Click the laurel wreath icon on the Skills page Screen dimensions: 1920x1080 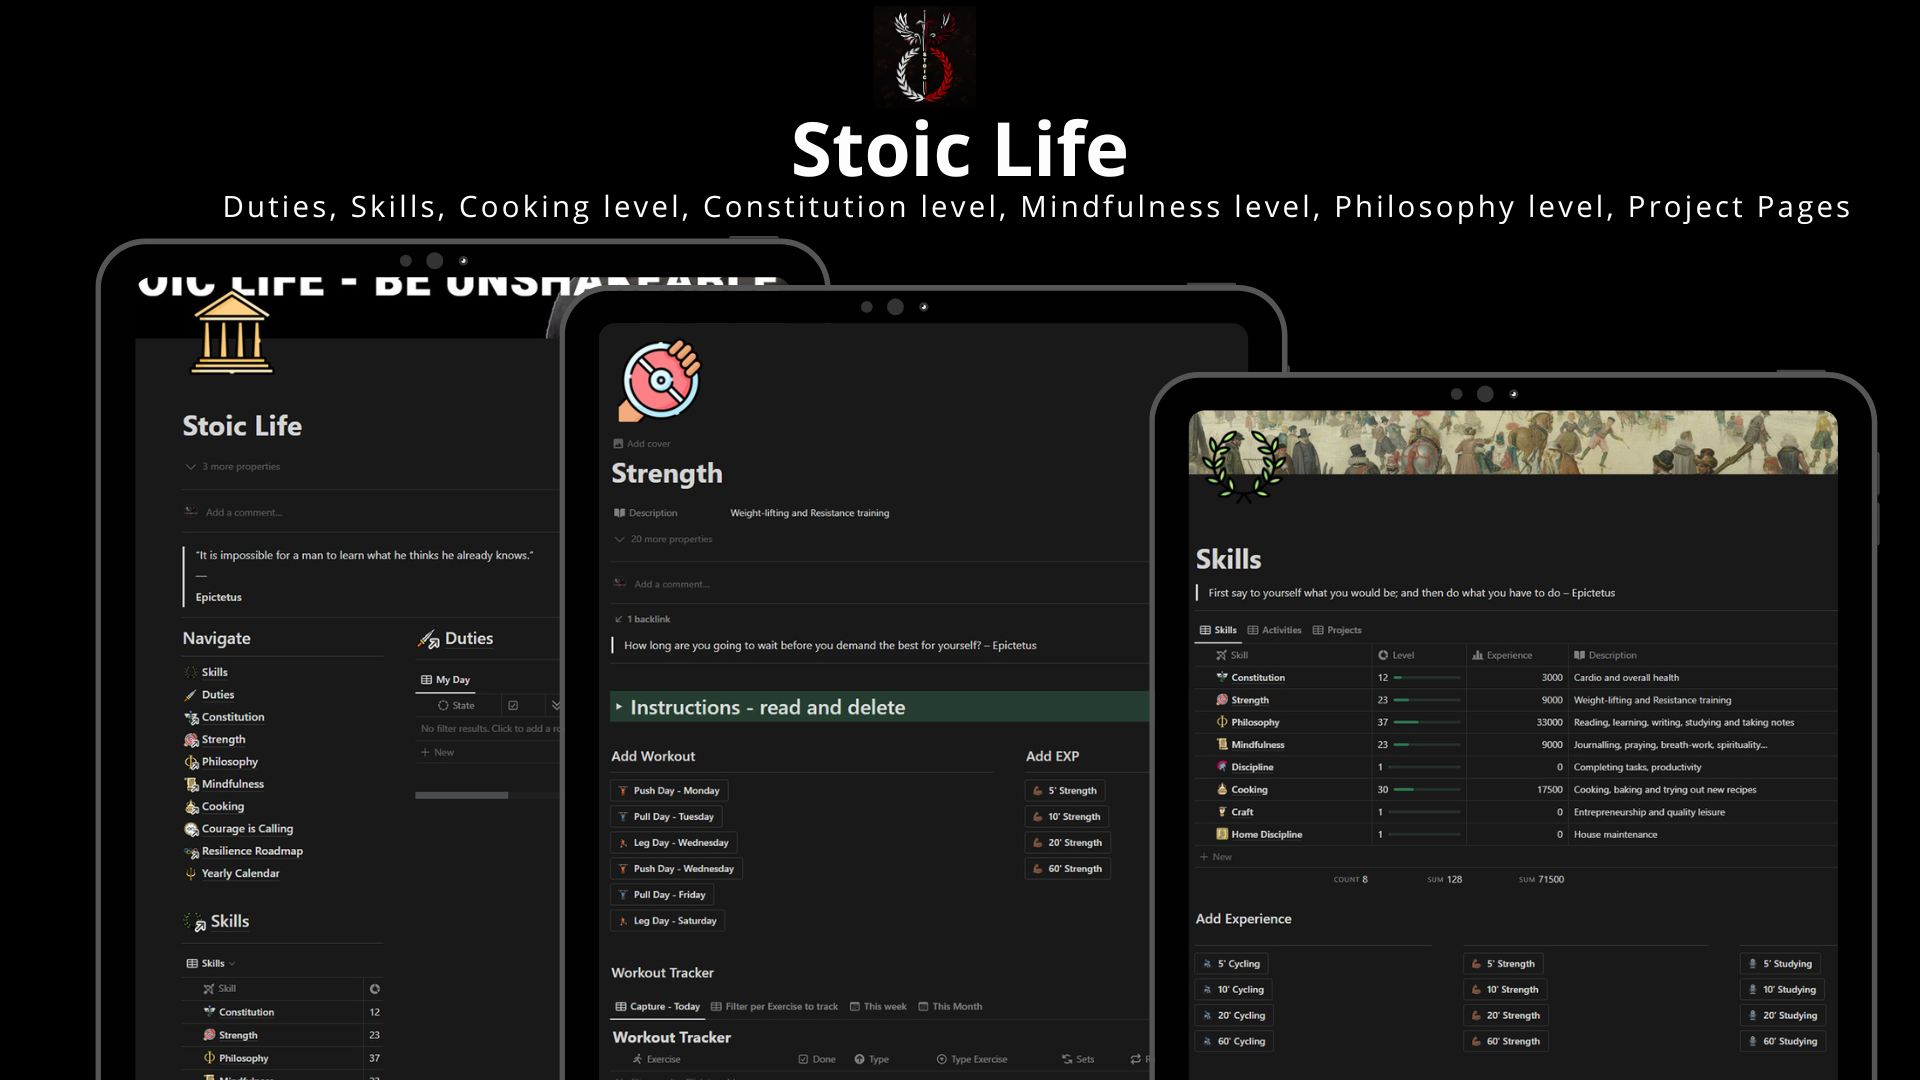[x=1242, y=463]
